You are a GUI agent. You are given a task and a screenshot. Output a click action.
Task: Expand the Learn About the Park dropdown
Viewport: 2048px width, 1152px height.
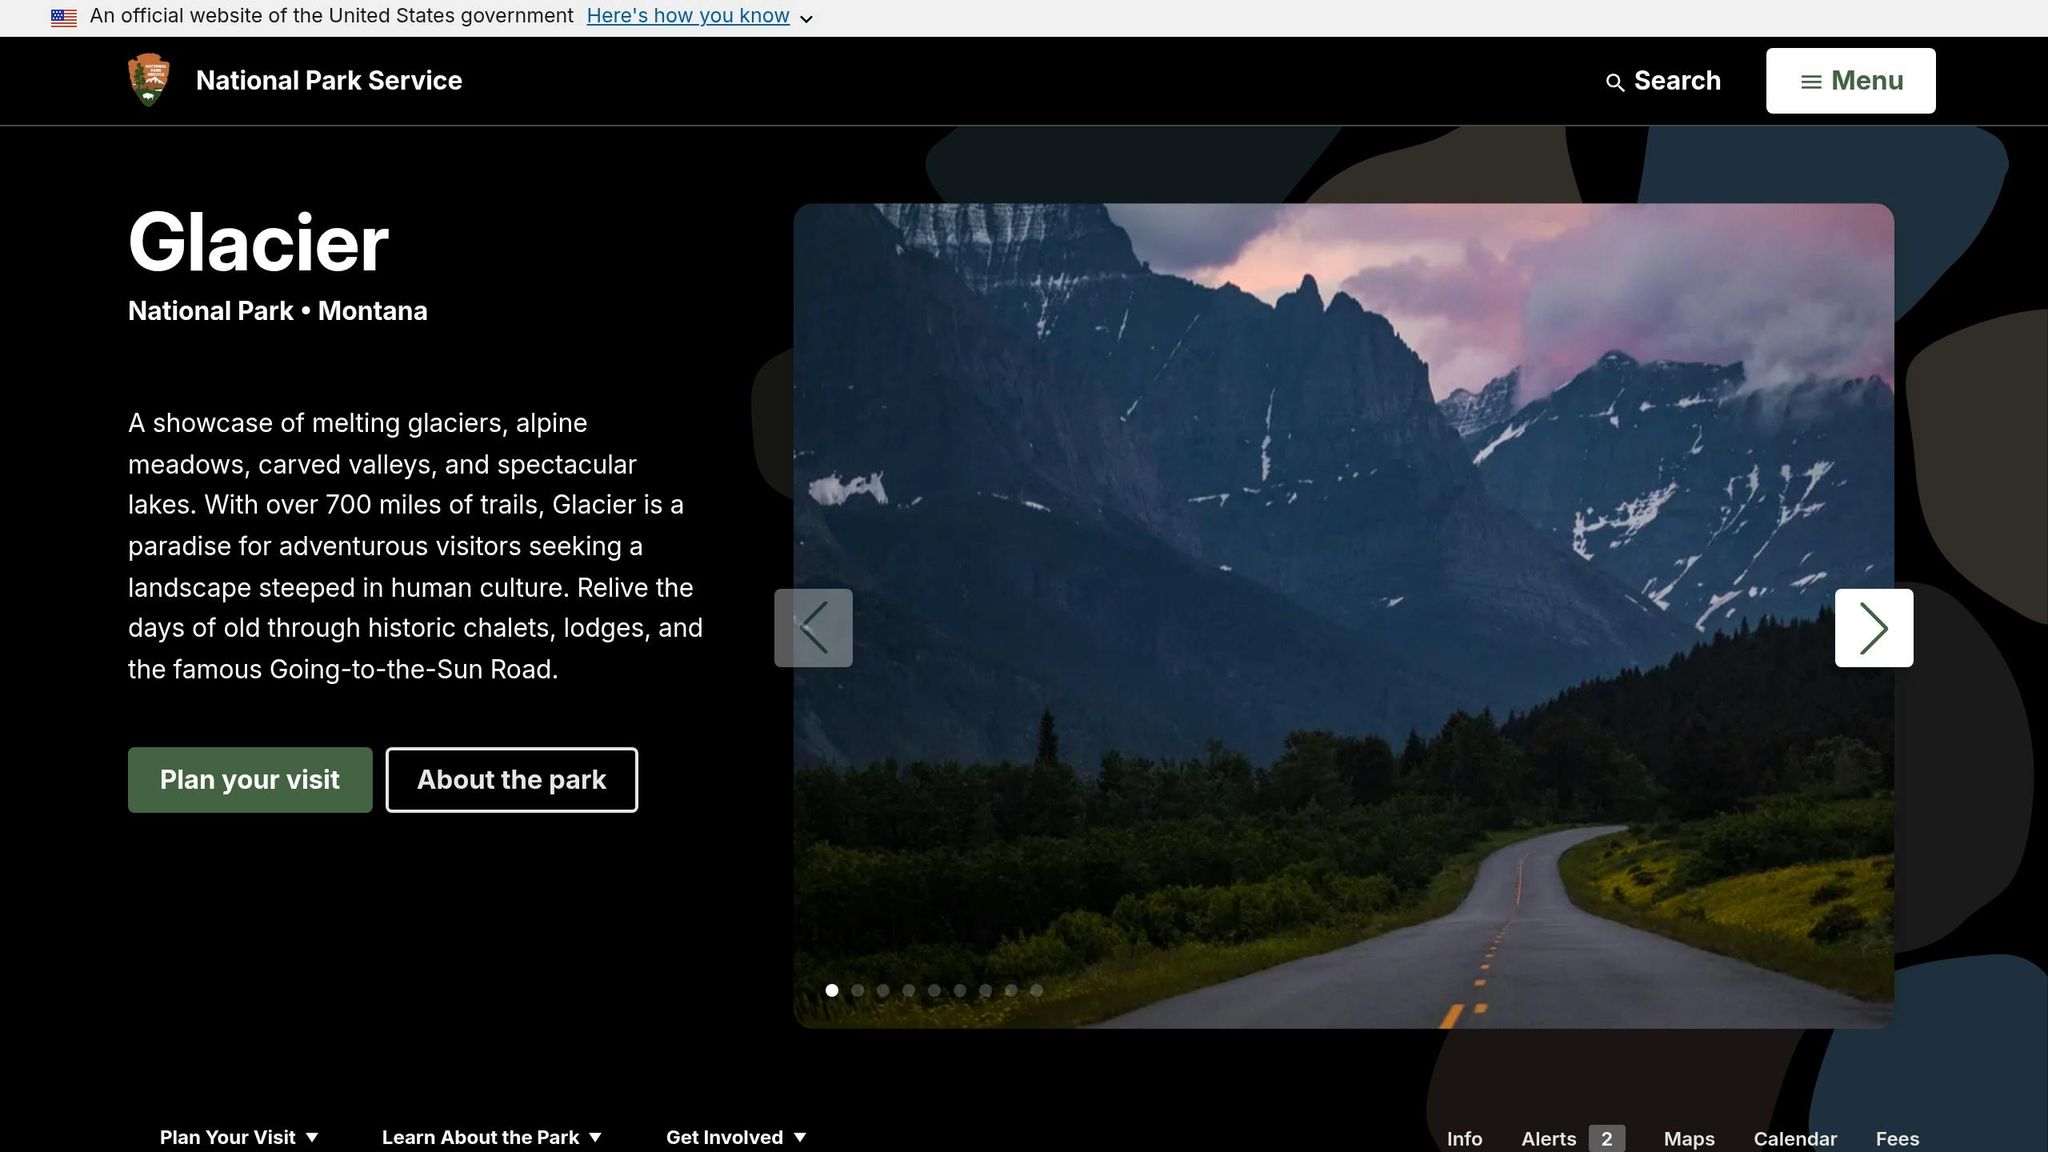point(492,1137)
